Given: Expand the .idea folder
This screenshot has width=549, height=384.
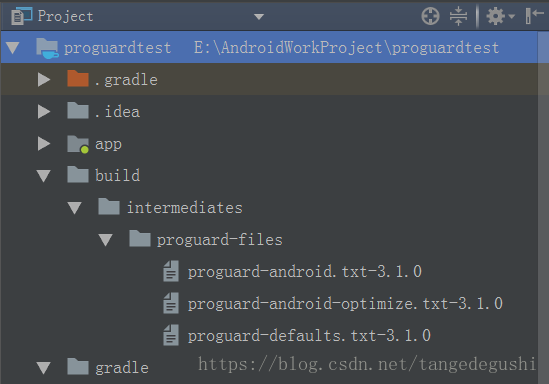Looking at the screenshot, I should pyautogui.click(x=44, y=112).
